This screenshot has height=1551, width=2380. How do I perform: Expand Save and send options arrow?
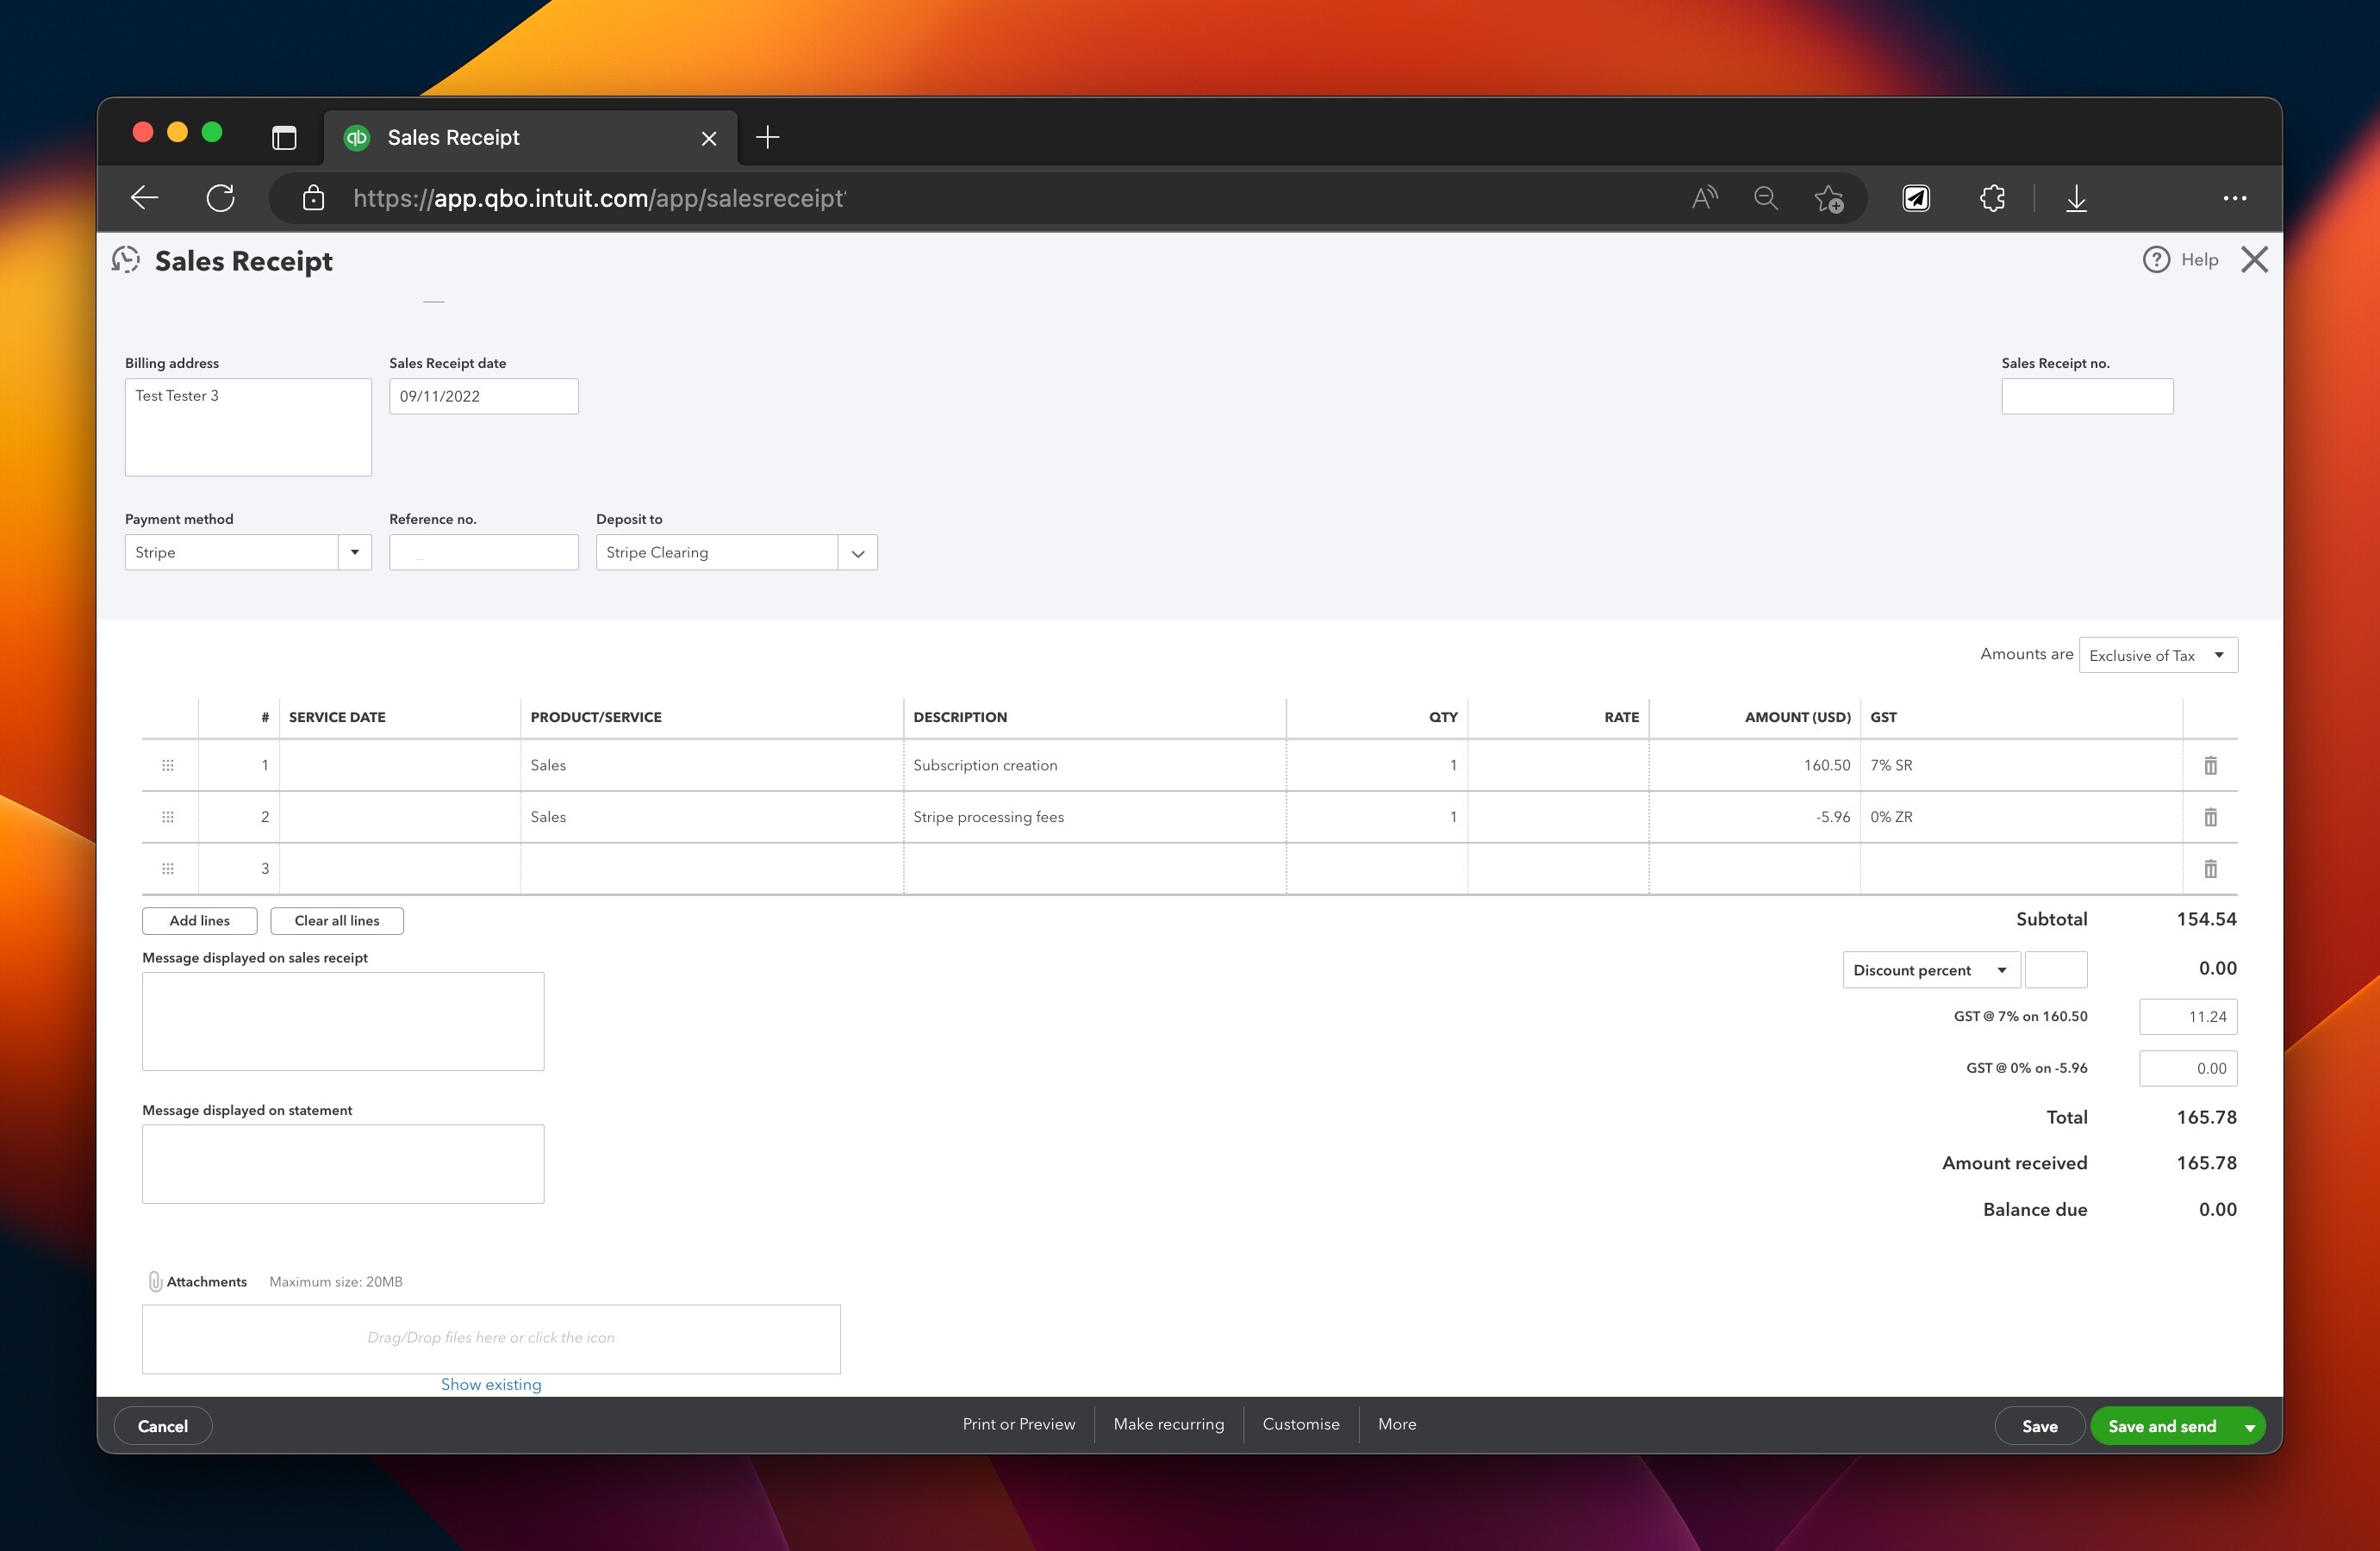pyautogui.click(x=2249, y=1427)
